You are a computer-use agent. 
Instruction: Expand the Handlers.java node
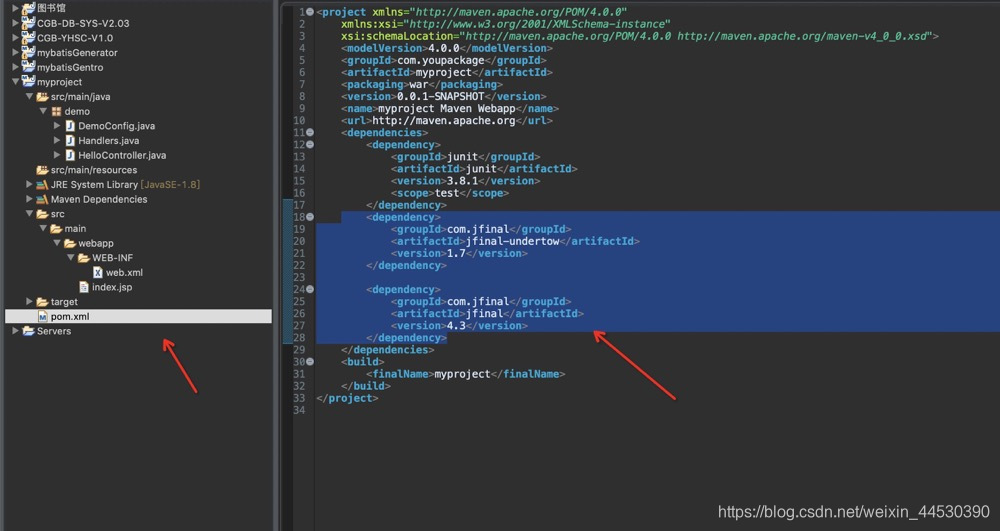click(x=57, y=140)
